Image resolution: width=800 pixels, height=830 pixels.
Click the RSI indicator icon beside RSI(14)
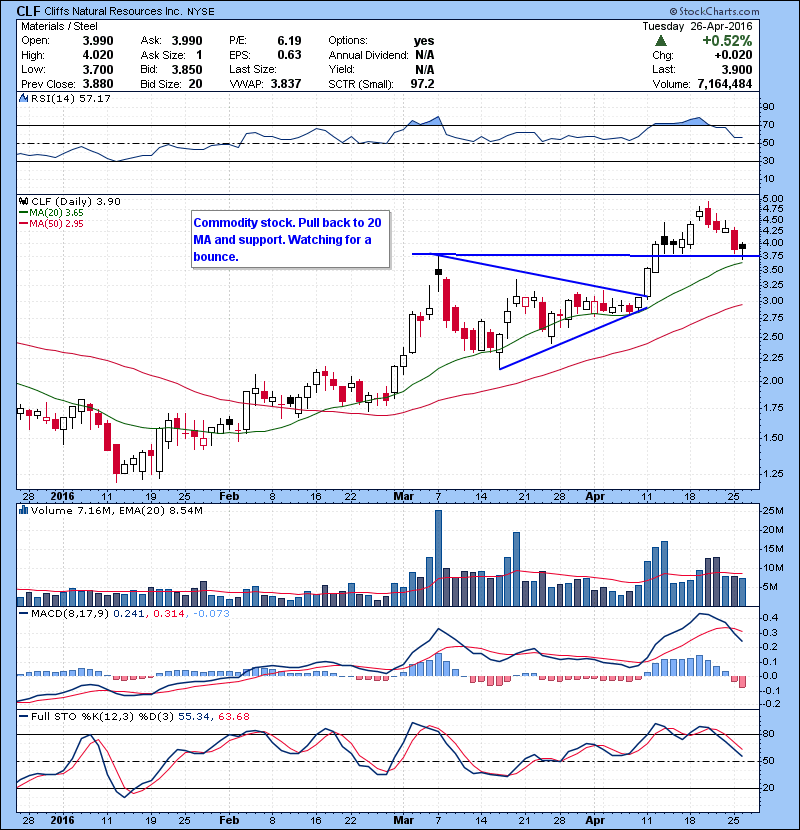pyautogui.click(x=23, y=98)
